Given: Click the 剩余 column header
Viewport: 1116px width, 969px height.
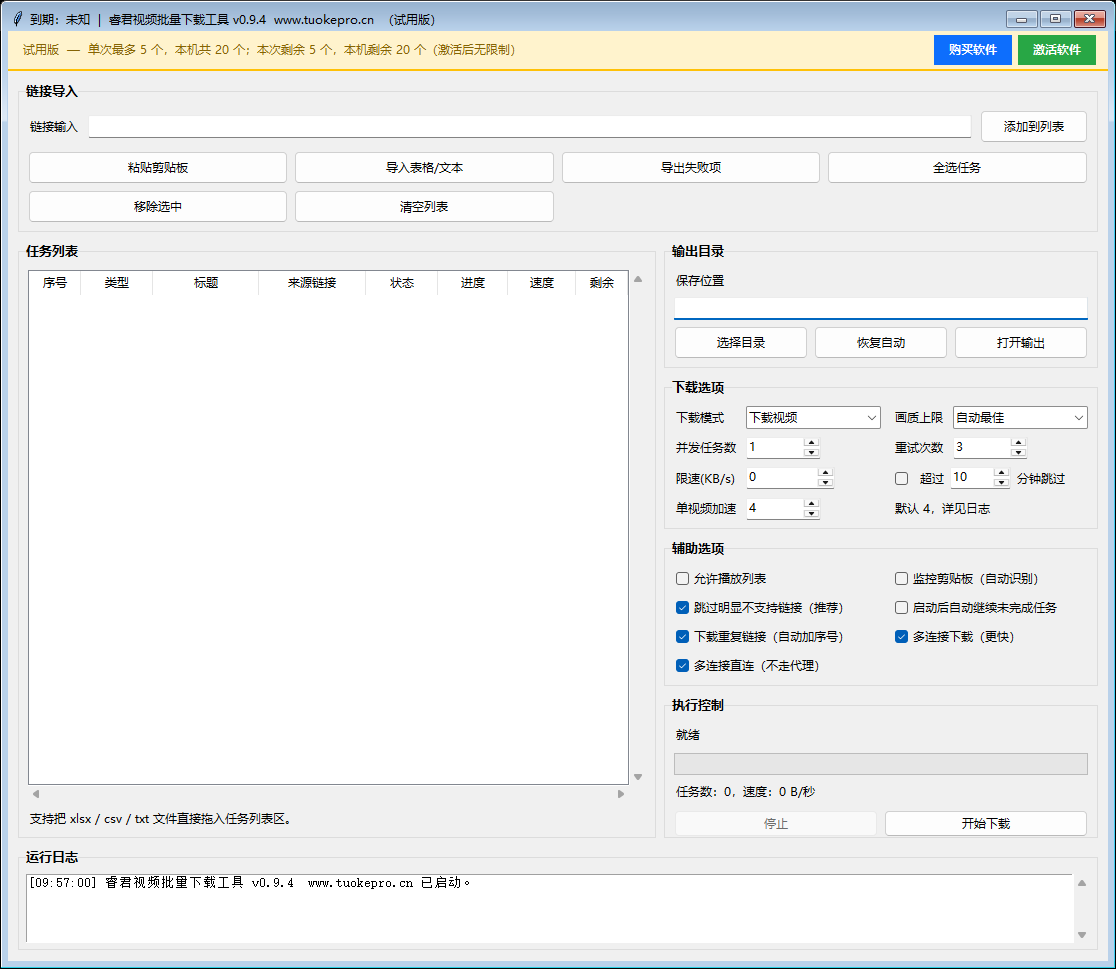Looking at the screenshot, I should pos(601,283).
